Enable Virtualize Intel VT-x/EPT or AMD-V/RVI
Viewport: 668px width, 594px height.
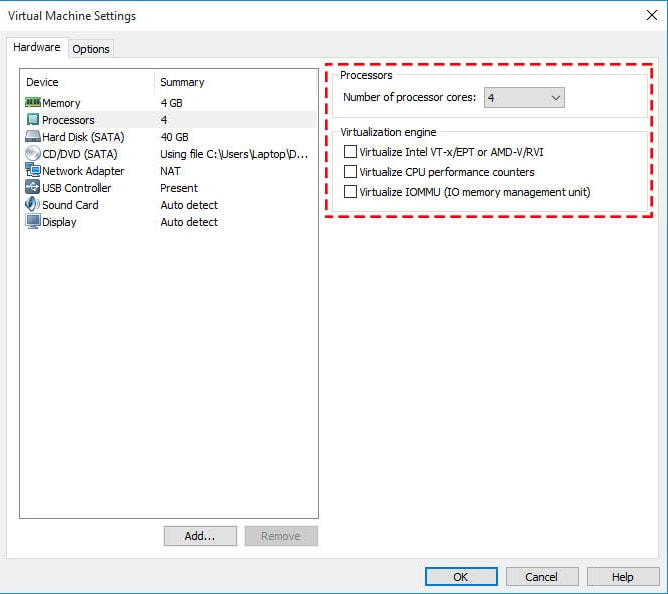coord(350,152)
